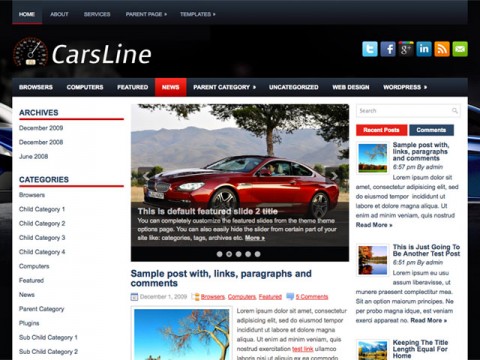Open the Google Plus social icon
Screen dimensions: 480x360
pos(406,49)
